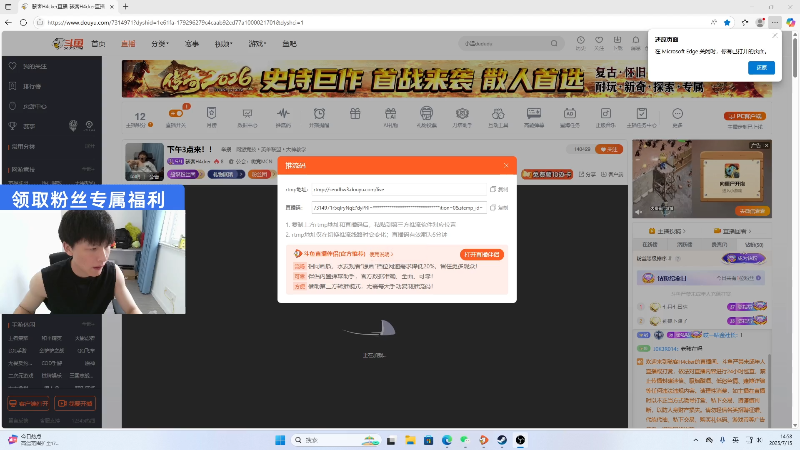Click the orange 关注 follow button
The height and width of the screenshot is (450, 800).
point(609,149)
